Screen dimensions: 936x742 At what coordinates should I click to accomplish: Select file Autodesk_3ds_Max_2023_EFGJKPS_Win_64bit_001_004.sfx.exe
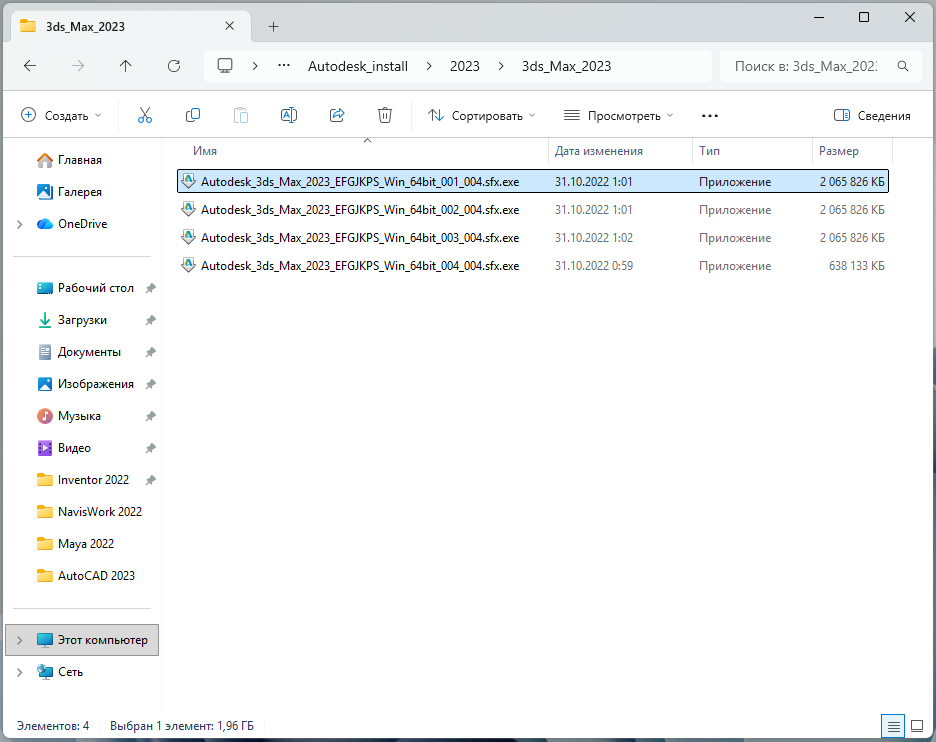[x=532, y=181]
